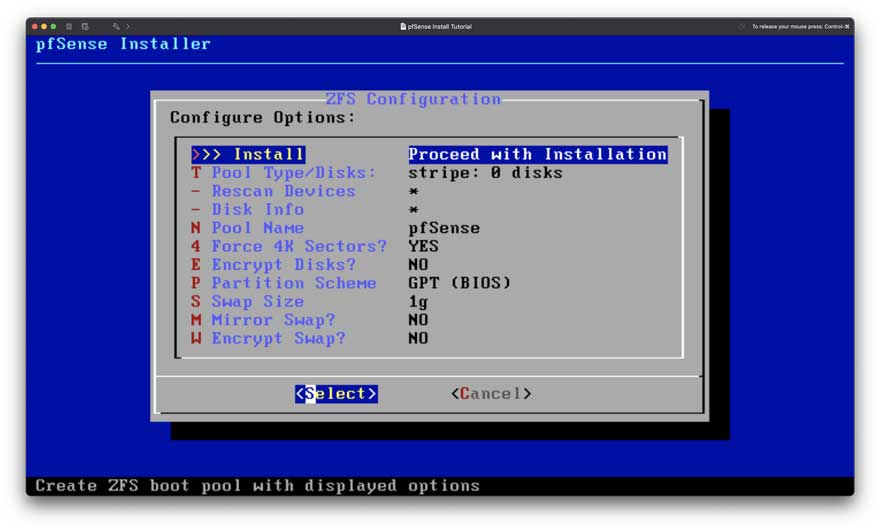880x530 pixels.
Task: Minimize the VM window with the yellow button
Action: (x=44, y=26)
